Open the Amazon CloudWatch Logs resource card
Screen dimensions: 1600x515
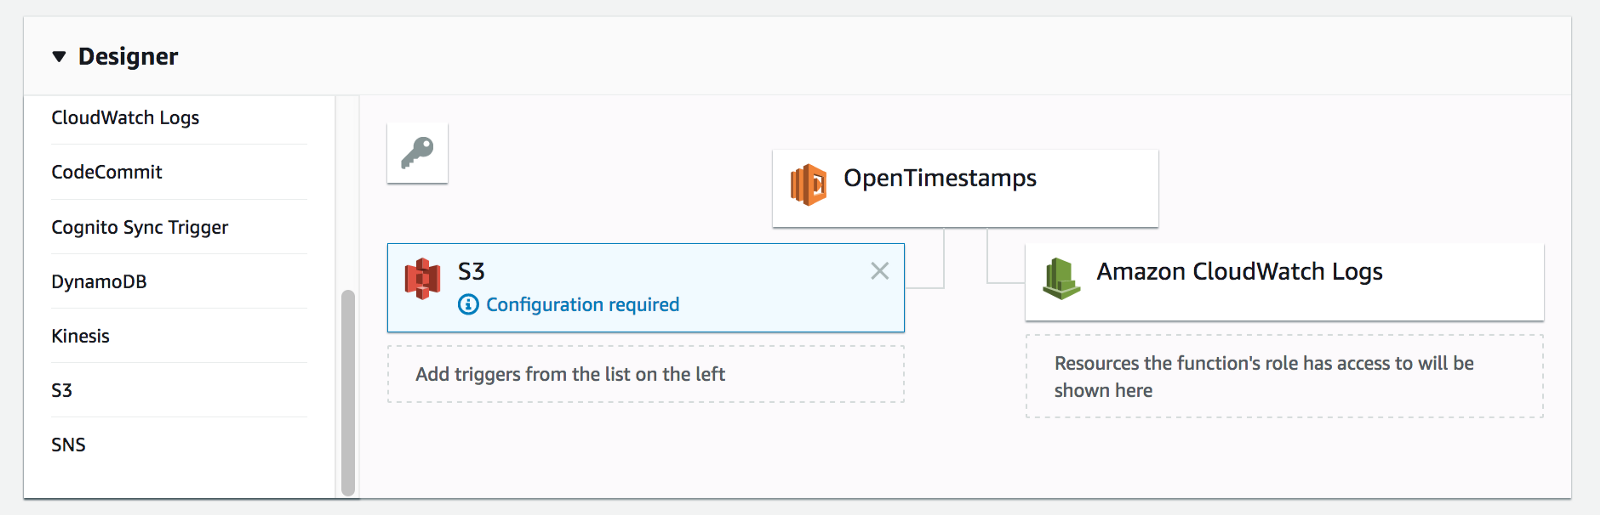pos(1285,281)
